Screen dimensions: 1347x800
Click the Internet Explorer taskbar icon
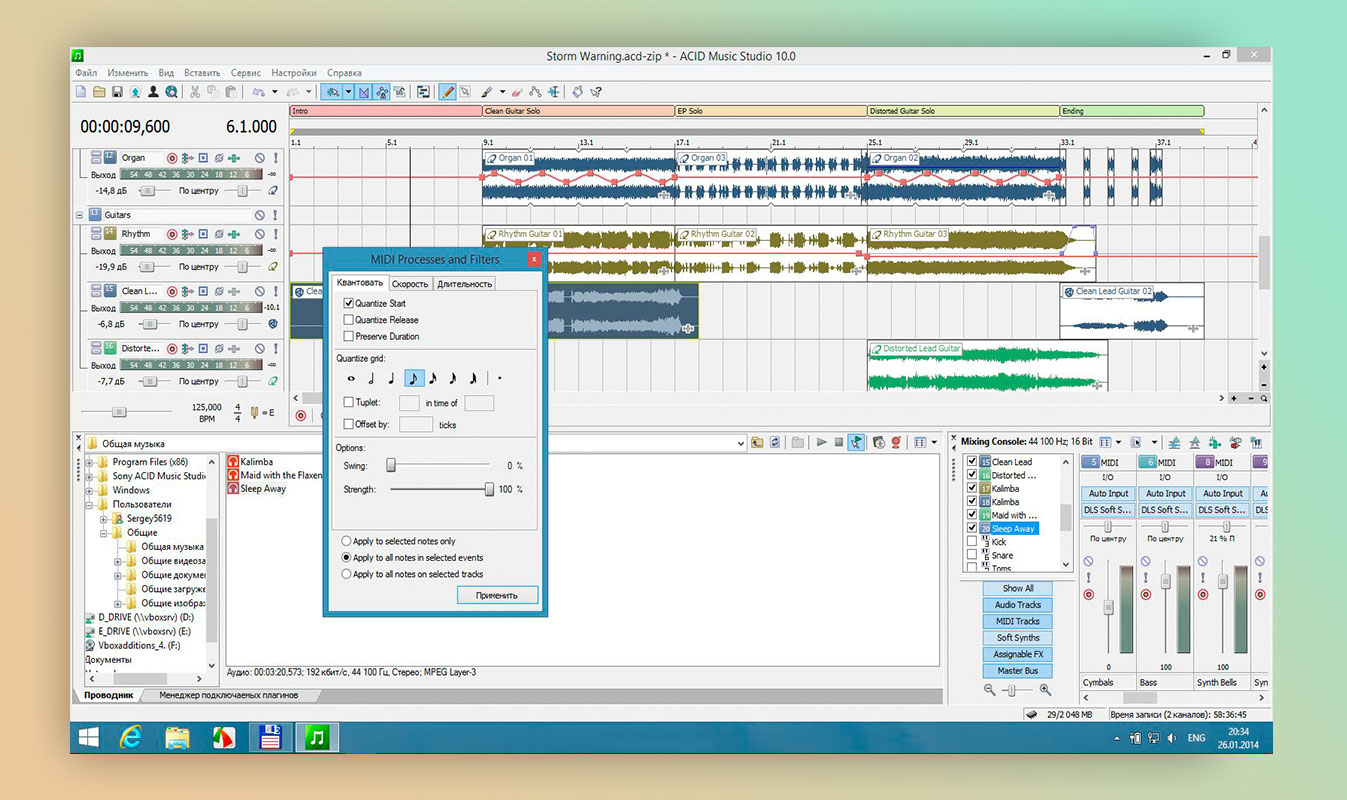[130, 738]
